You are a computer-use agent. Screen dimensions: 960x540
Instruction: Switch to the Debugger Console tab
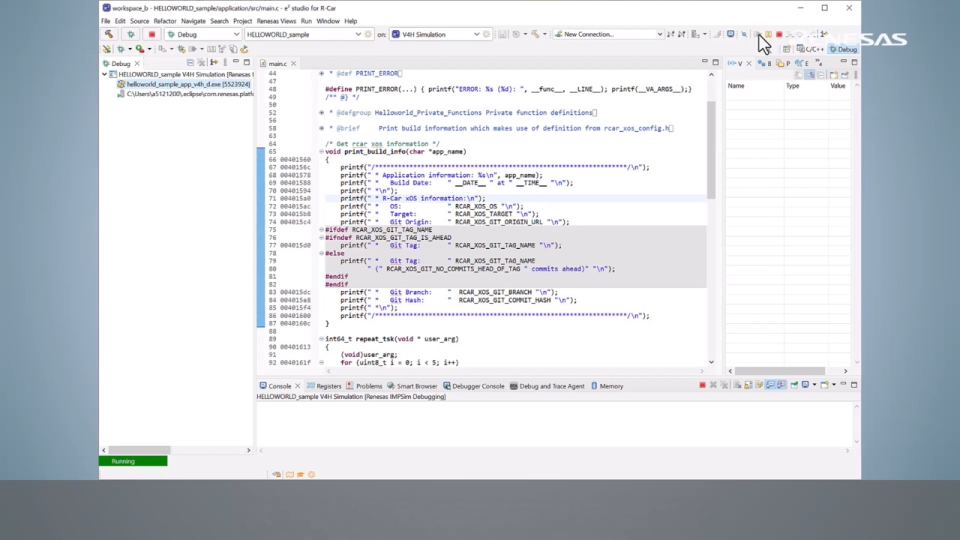click(475, 386)
